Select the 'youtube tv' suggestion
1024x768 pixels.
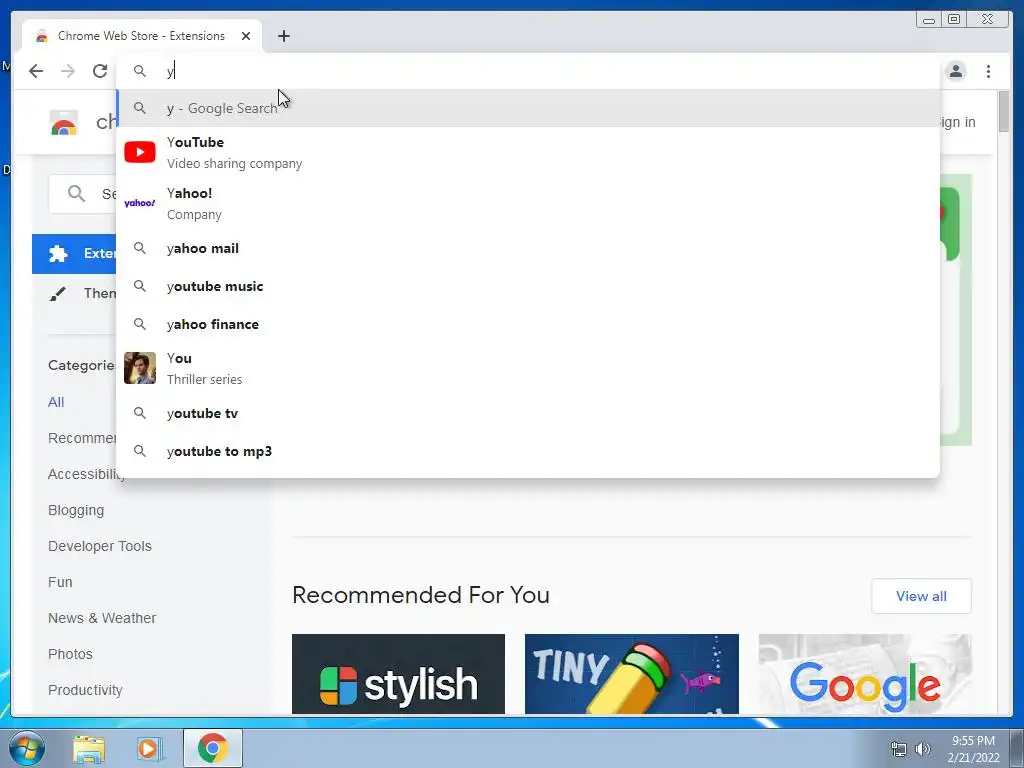tap(528, 413)
